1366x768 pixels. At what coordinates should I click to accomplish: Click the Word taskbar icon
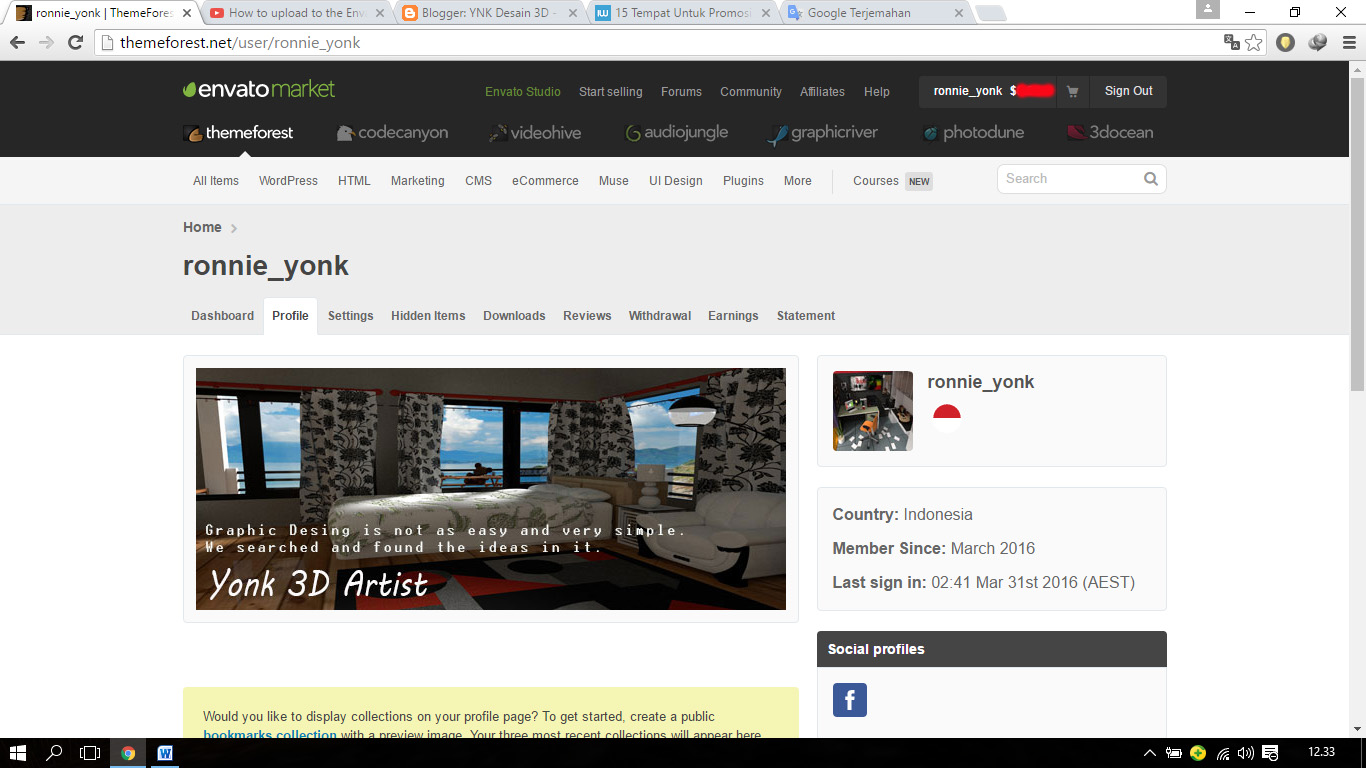165,753
